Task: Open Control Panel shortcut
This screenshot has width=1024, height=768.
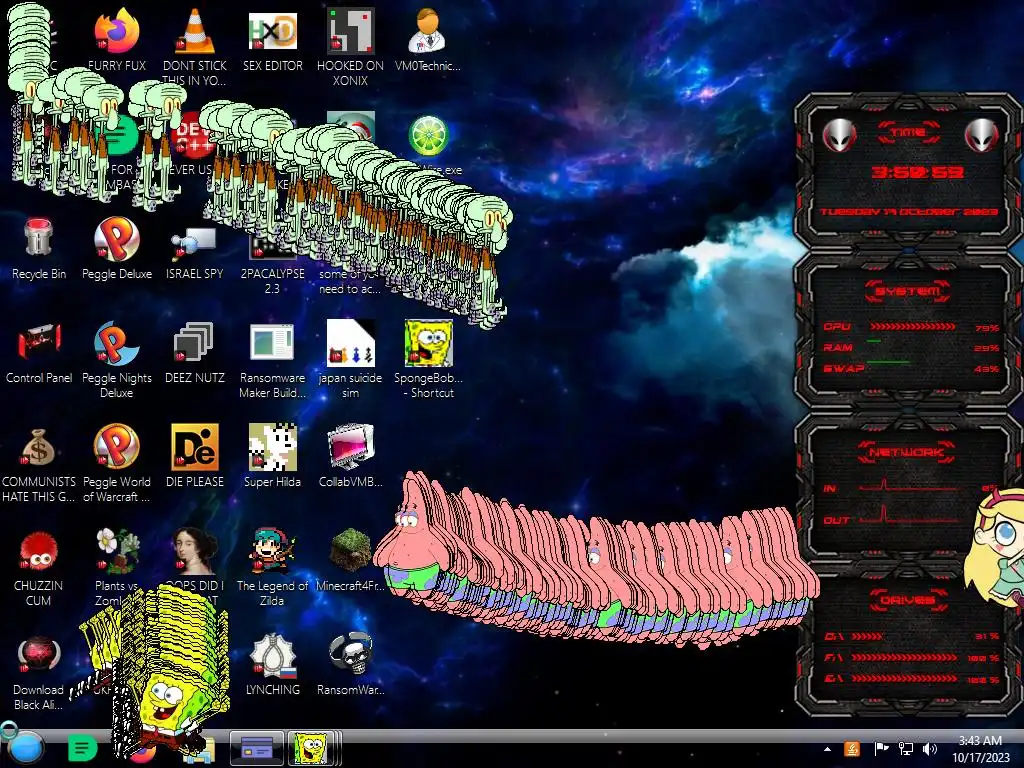Action: [x=39, y=342]
